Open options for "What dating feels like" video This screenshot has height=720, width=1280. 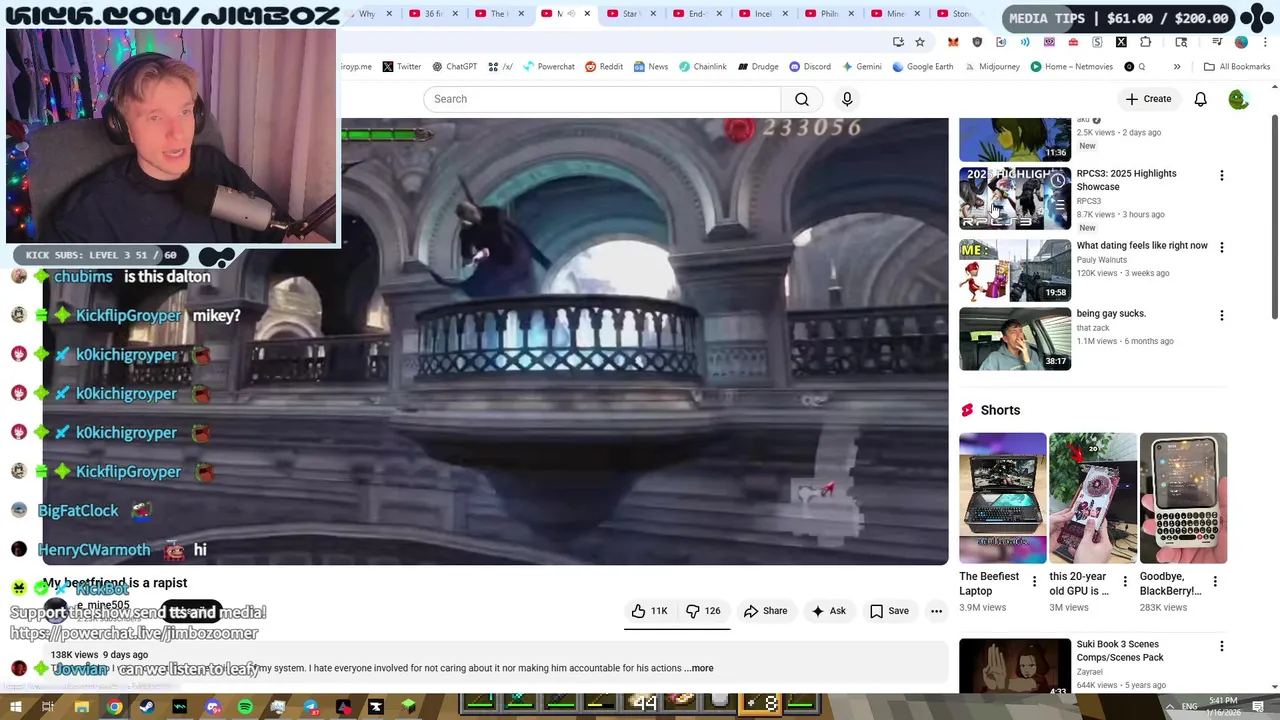pos(1221,247)
